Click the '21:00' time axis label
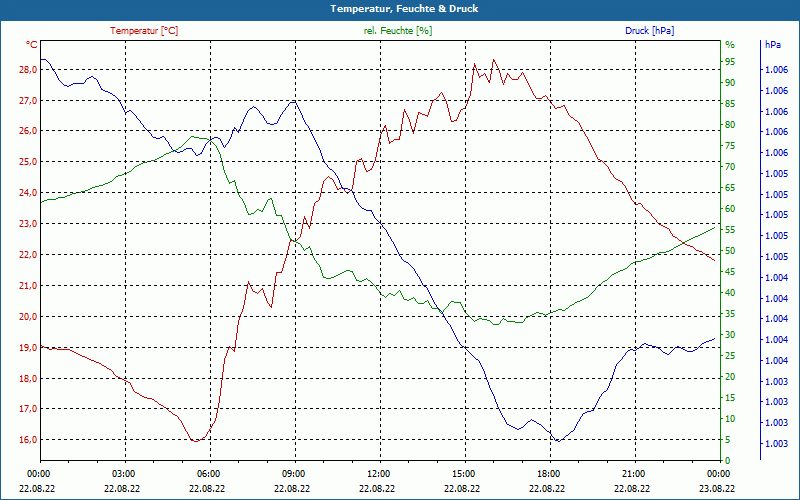 (x=633, y=474)
